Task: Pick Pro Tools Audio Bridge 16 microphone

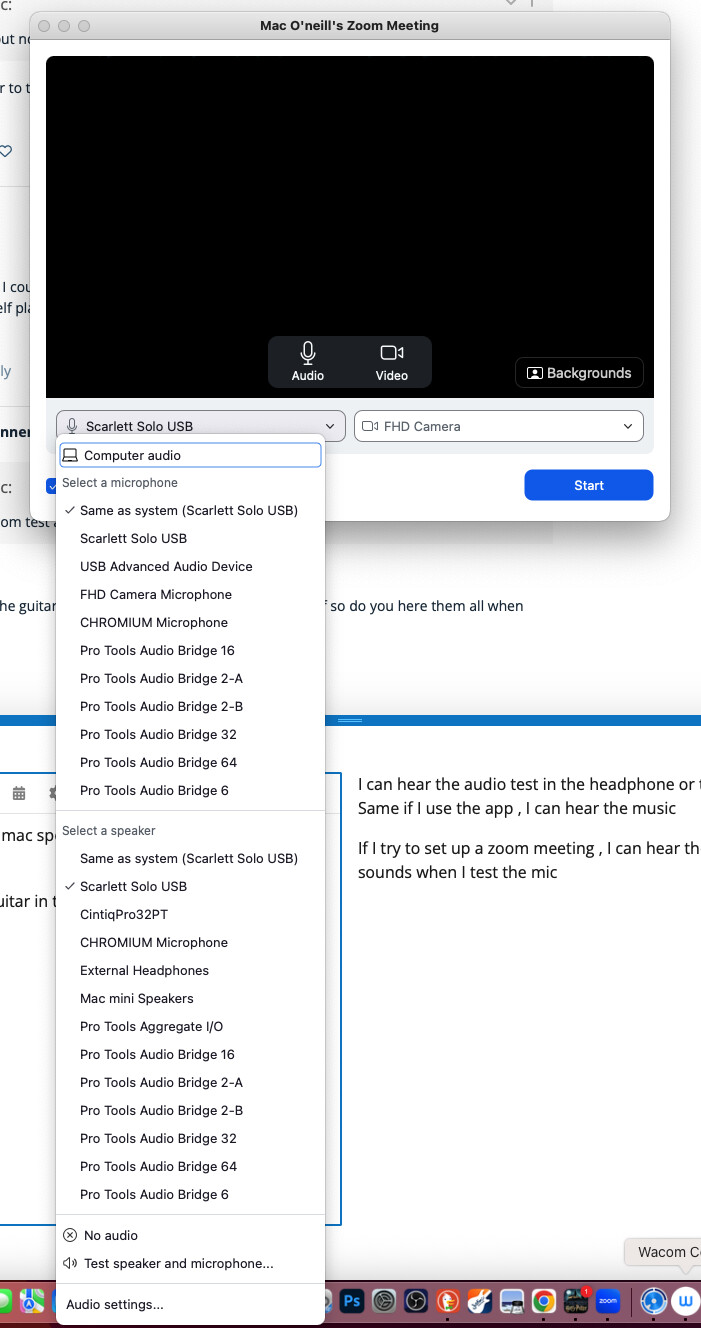Action: pos(190,650)
